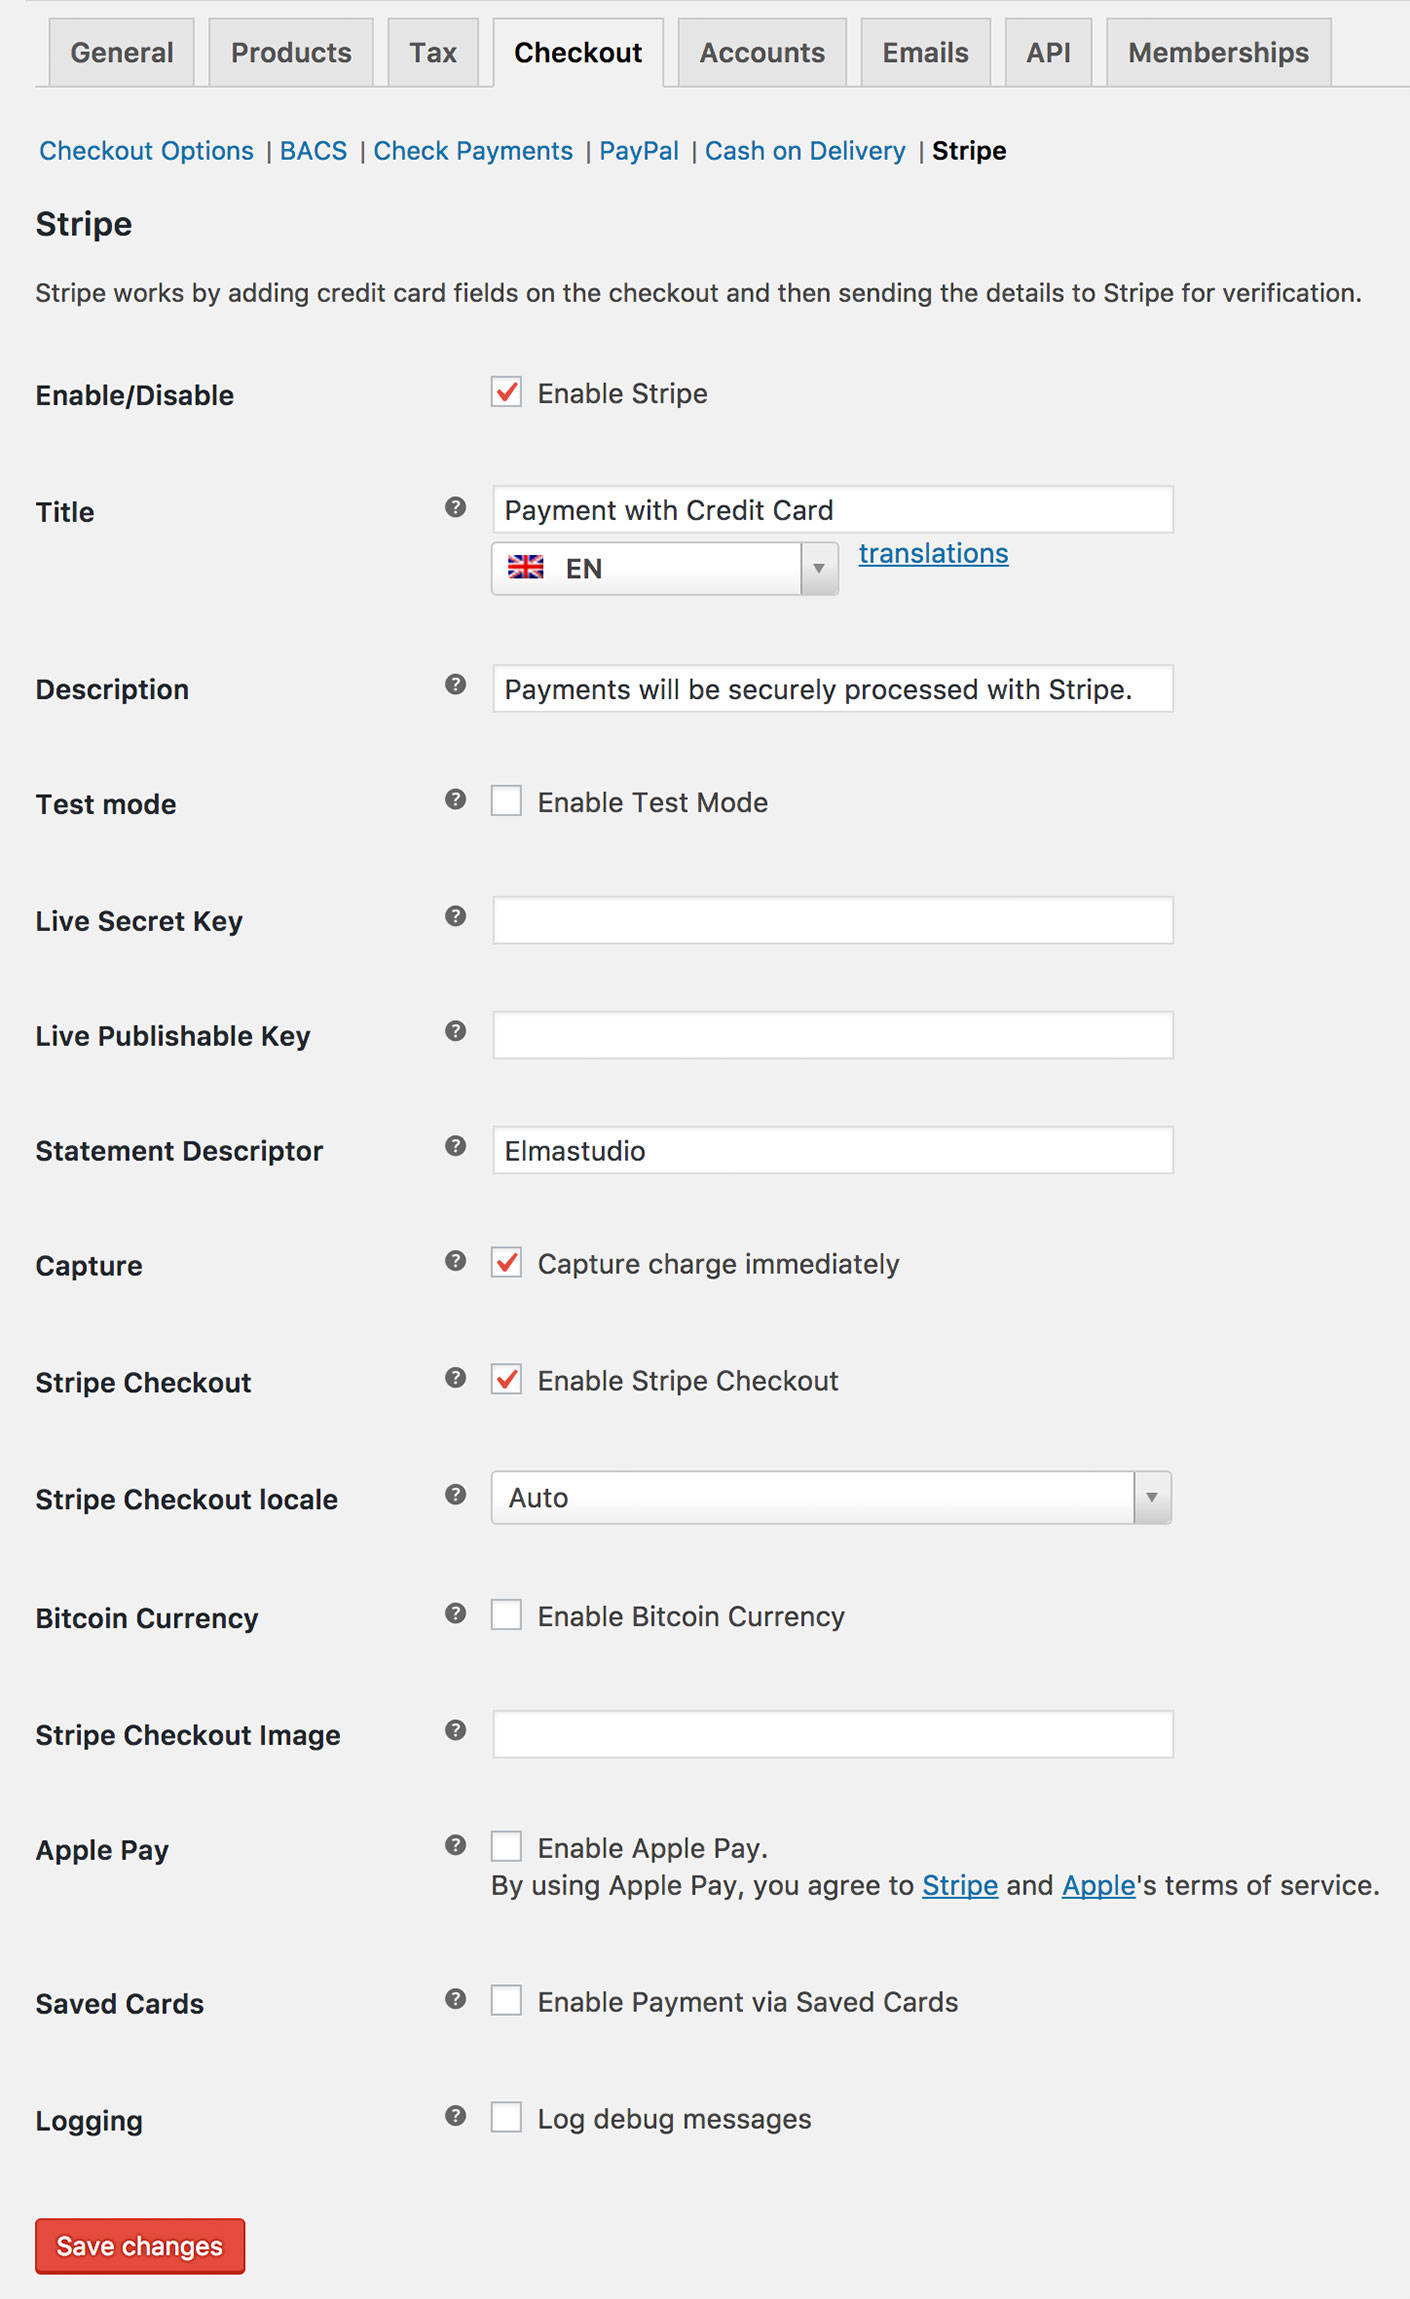Open the EN language dropdown
The height and width of the screenshot is (2299, 1410).
[665, 569]
